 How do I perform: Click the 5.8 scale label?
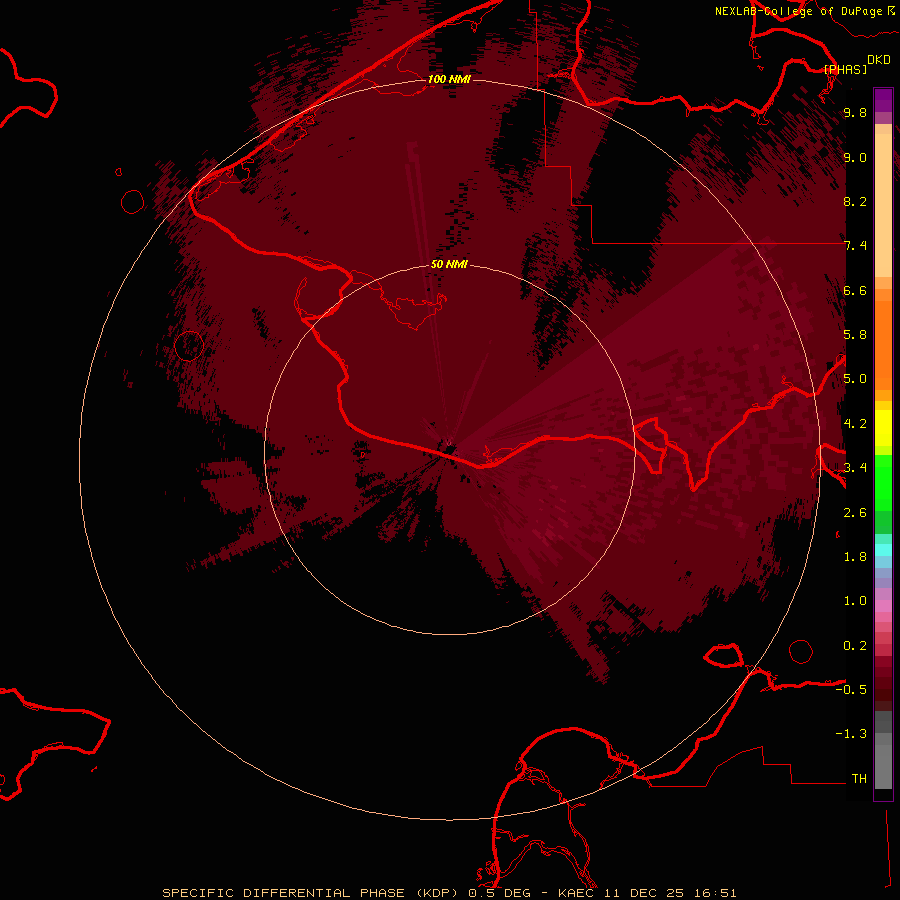pyautogui.click(x=855, y=335)
